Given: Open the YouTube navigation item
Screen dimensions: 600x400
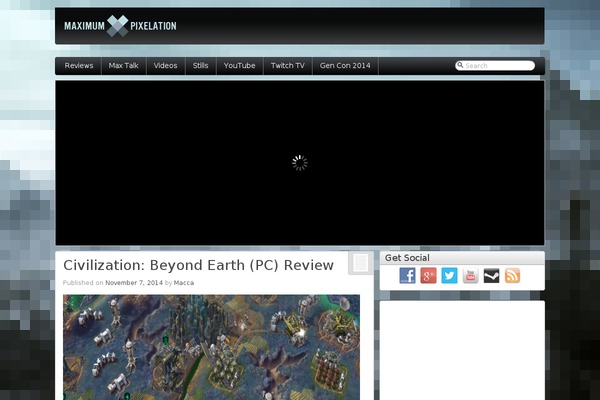Looking at the screenshot, I should point(240,66).
